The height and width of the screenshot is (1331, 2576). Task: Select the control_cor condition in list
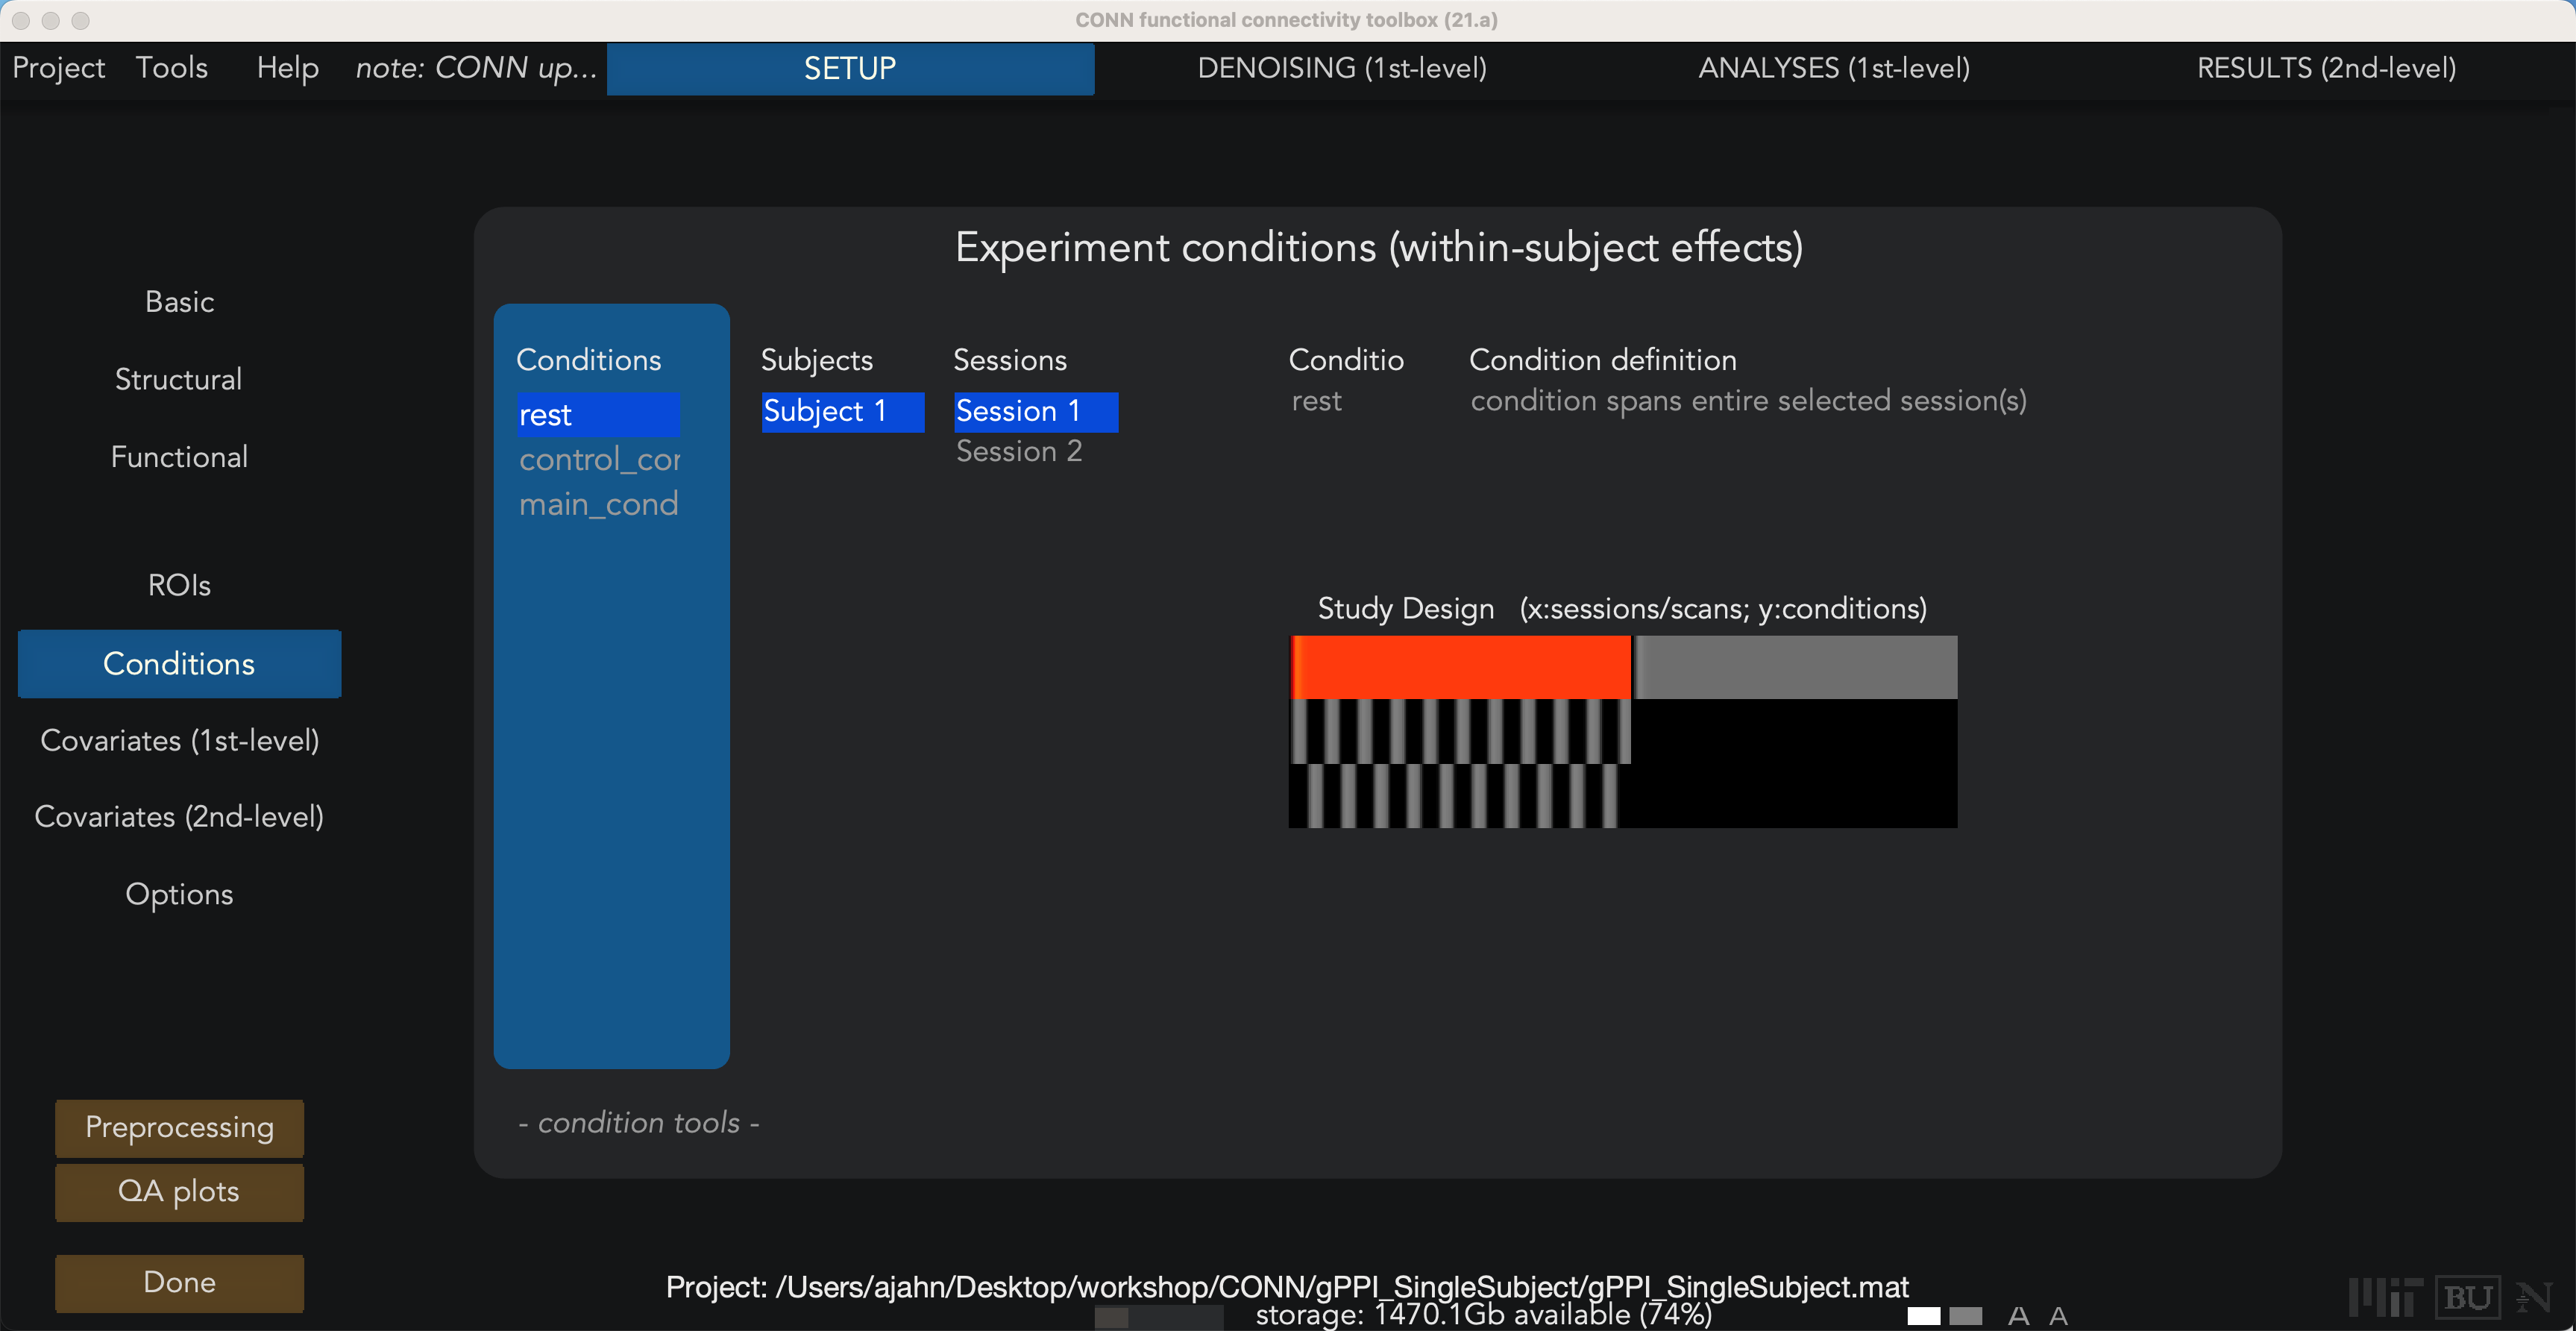[x=599, y=459]
